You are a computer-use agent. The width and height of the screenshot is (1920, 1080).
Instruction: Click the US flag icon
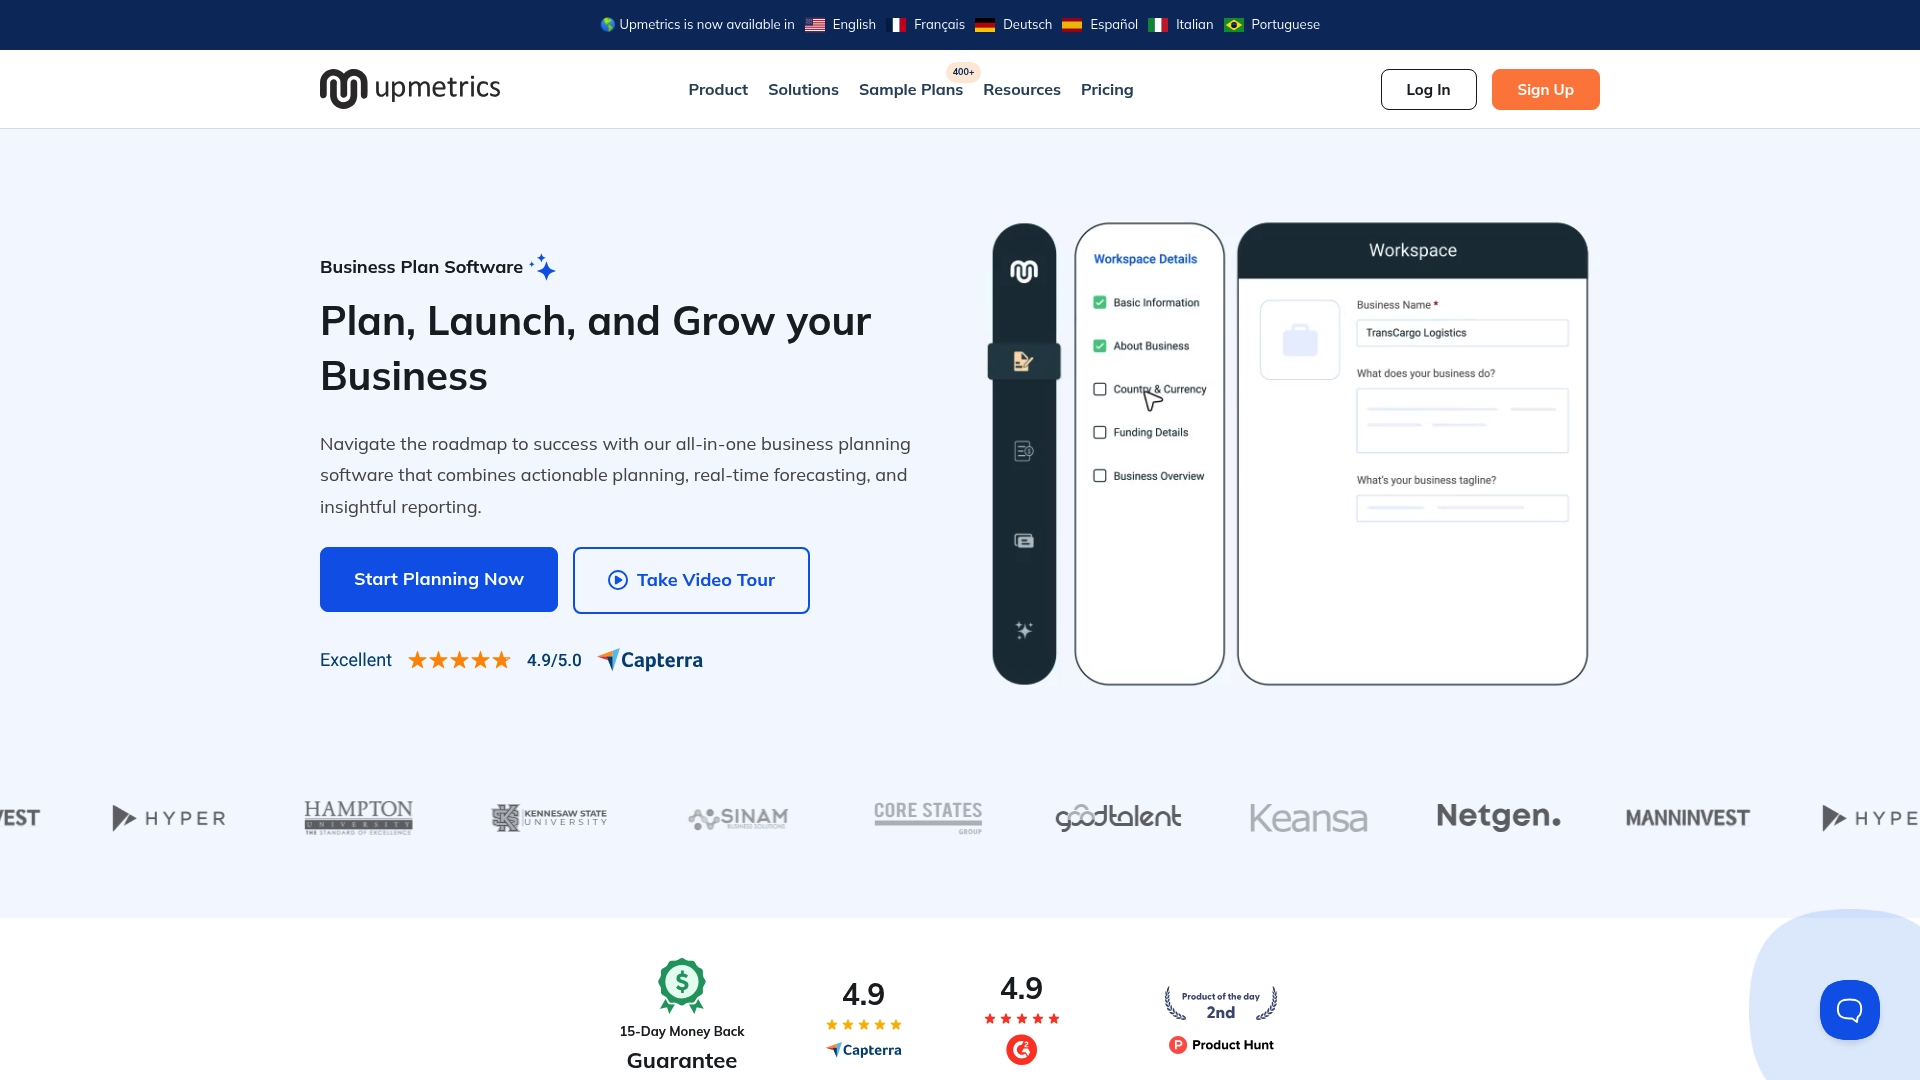tap(815, 25)
